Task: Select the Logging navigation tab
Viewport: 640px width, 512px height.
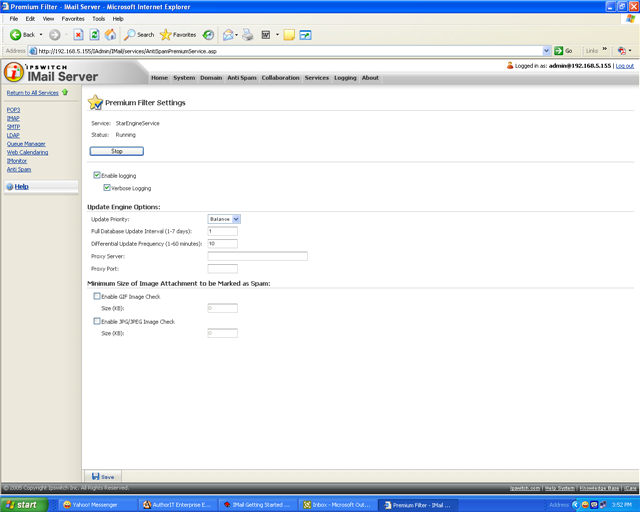Action: [345, 78]
